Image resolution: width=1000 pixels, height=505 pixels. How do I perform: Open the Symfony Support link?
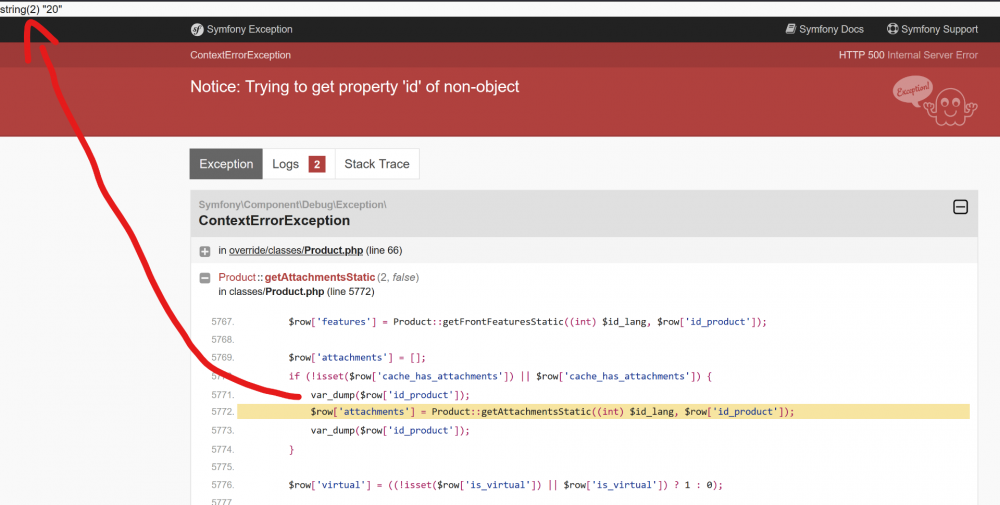932,29
